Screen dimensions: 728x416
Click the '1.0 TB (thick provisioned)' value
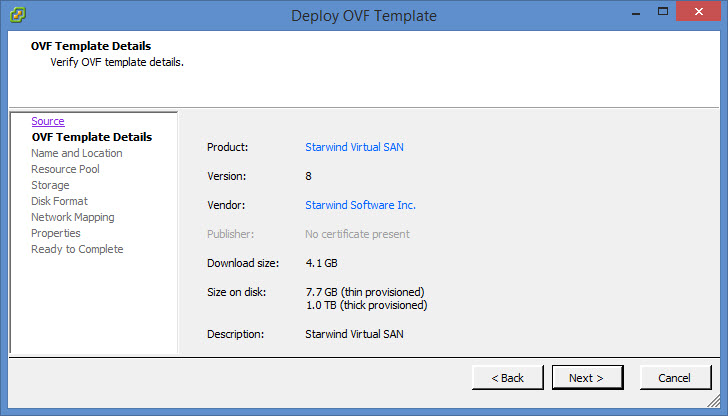coord(367,306)
